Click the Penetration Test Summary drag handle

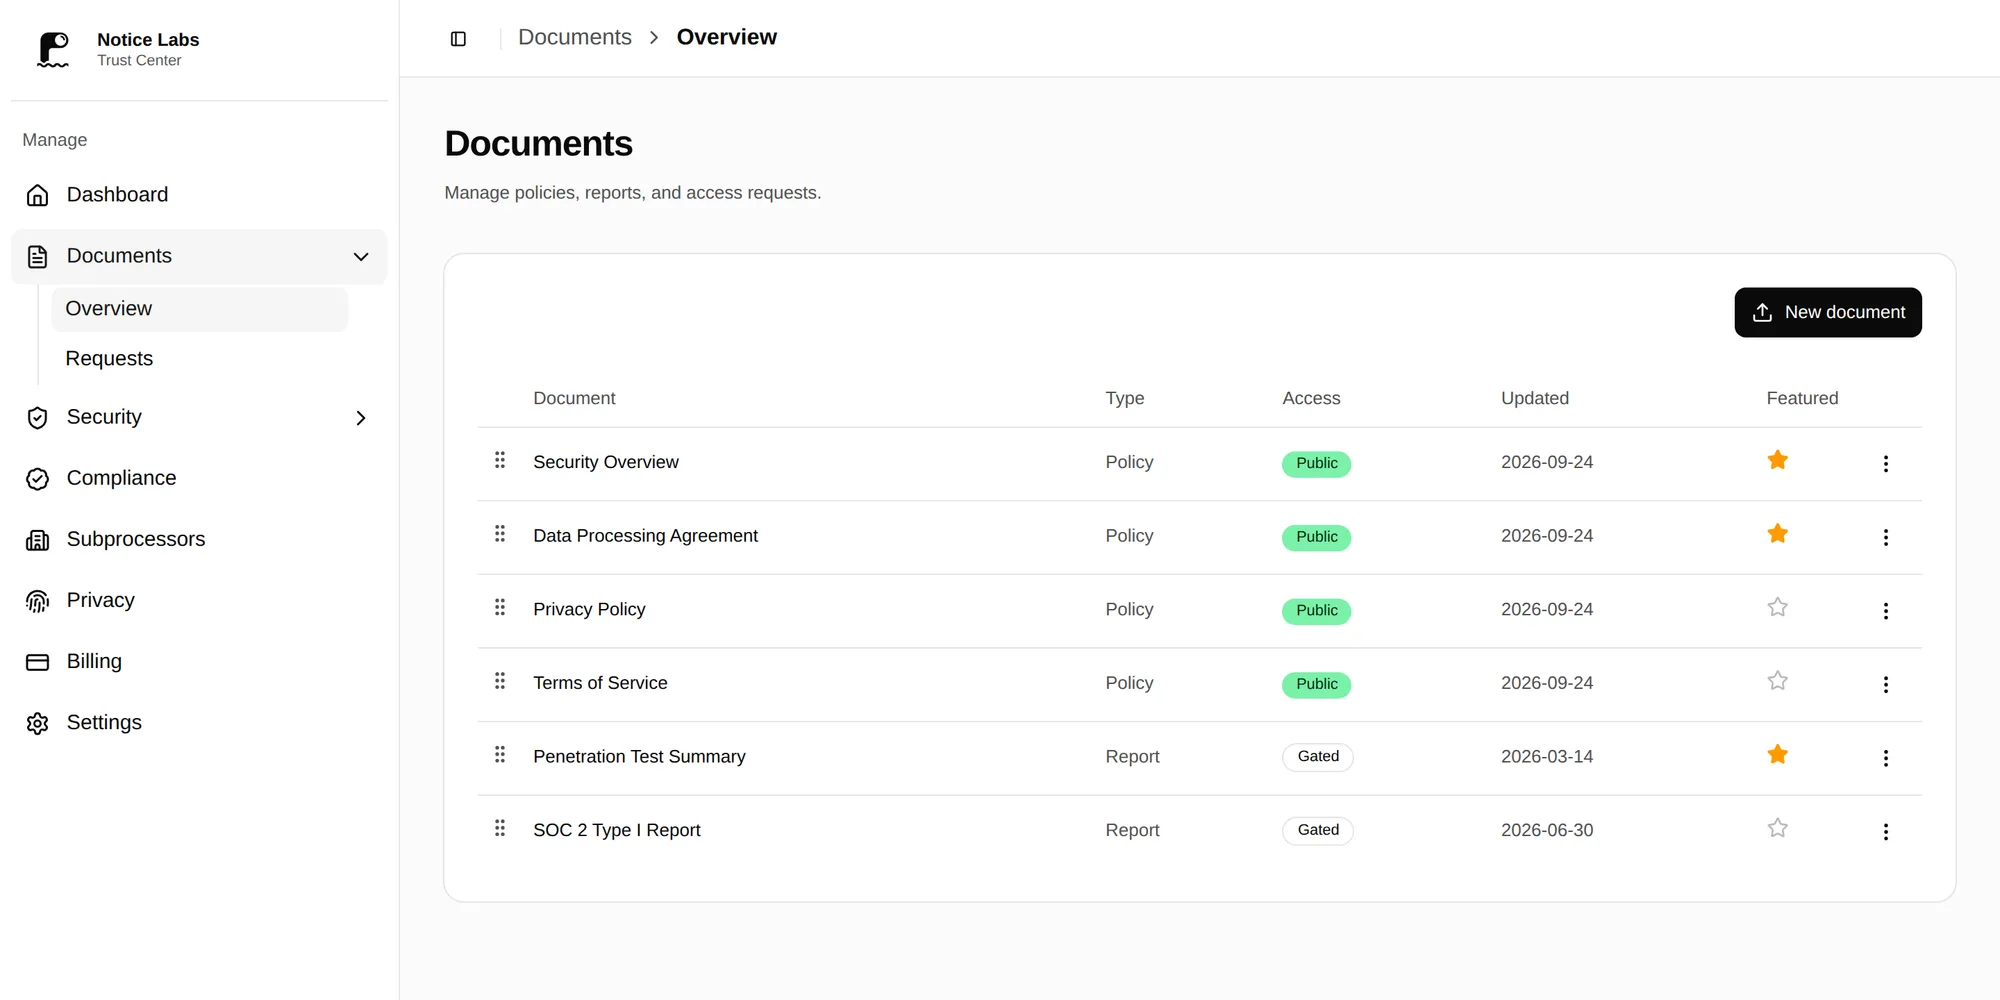click(x=500, y=755)
